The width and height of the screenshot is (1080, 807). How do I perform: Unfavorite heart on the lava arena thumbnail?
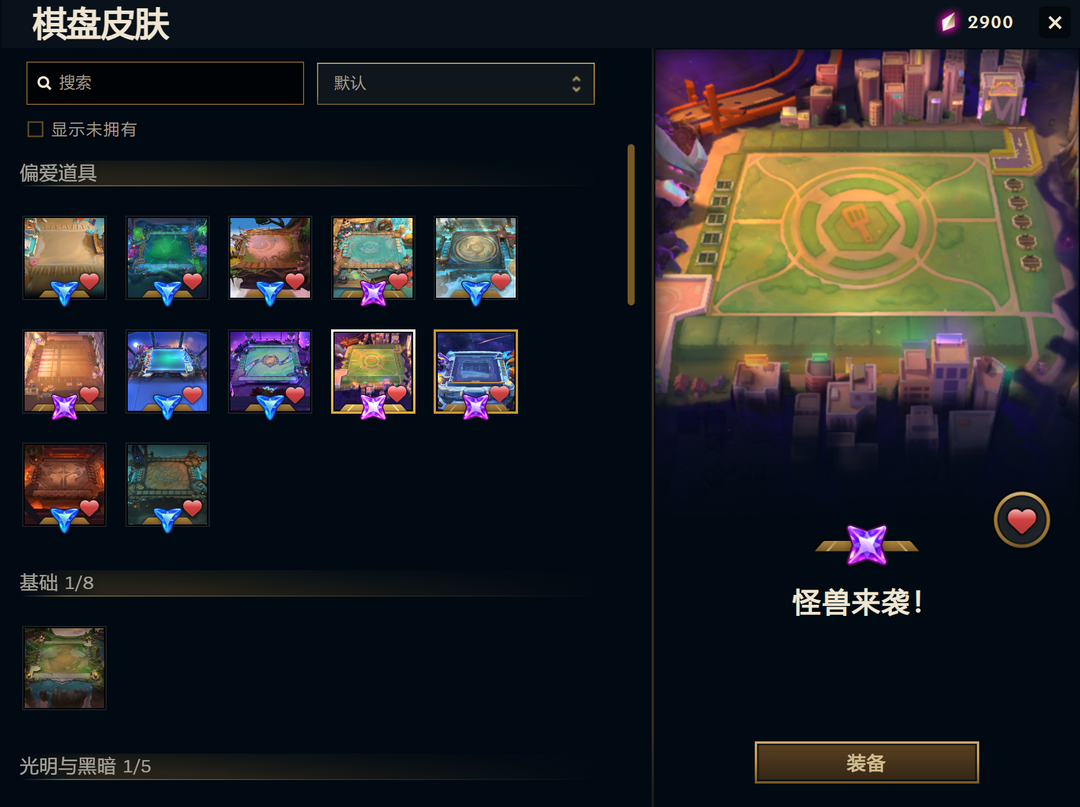pyautogui.click(x=90, y=507)
